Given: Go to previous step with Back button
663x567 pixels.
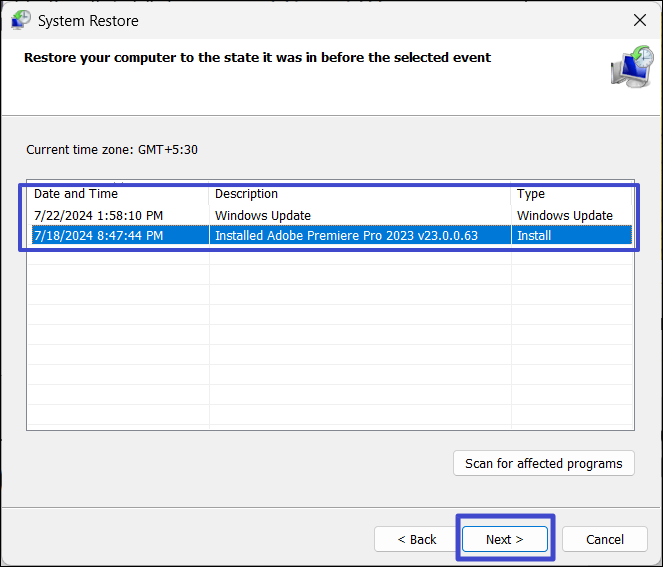Looking at the screenshot, I should 417,539.
